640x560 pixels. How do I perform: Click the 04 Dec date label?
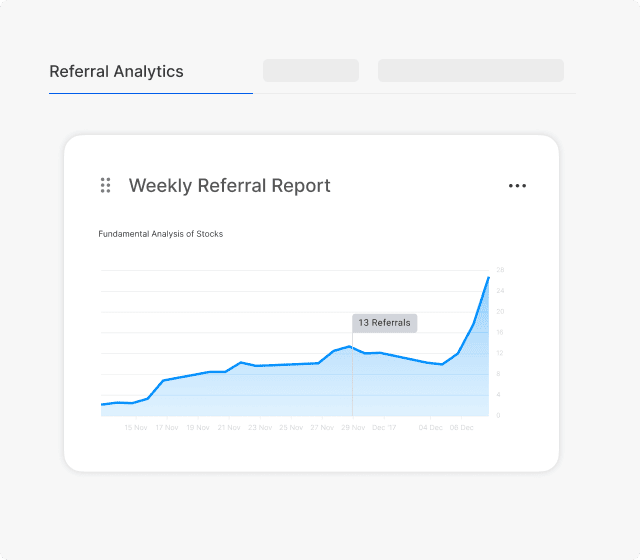click(430, 427)
